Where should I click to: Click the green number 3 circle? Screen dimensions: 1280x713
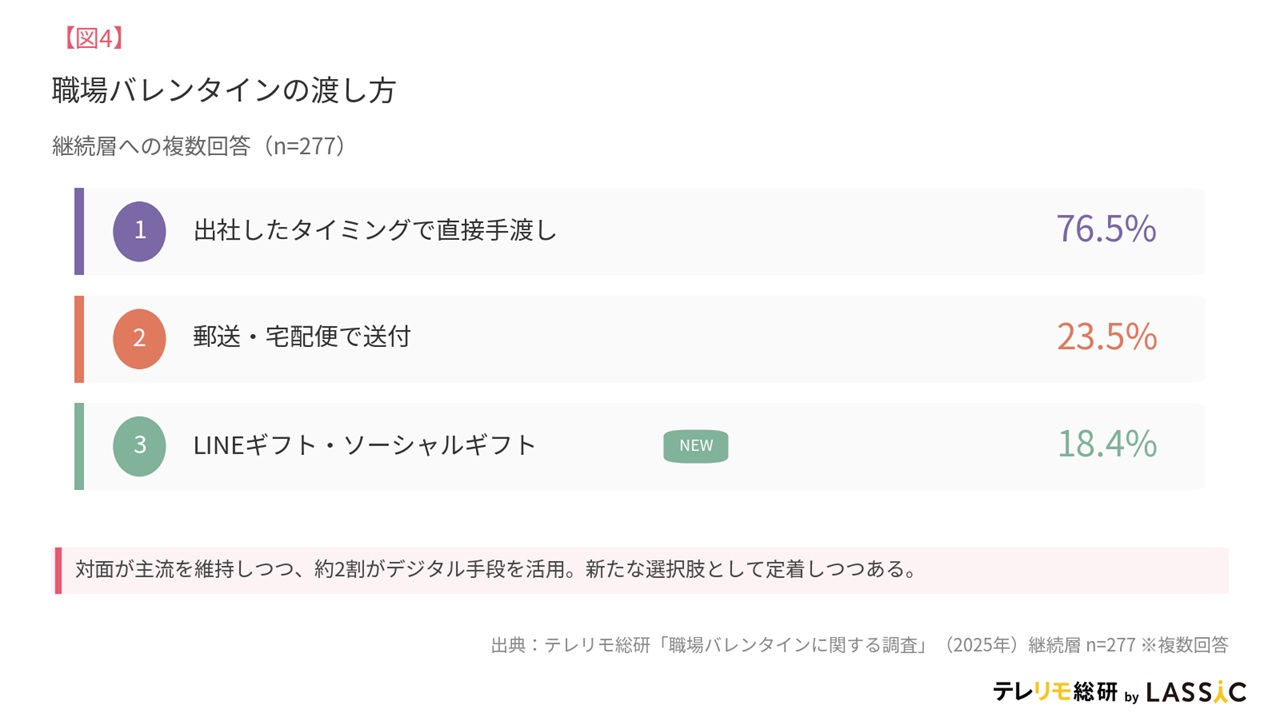(139, 446)
